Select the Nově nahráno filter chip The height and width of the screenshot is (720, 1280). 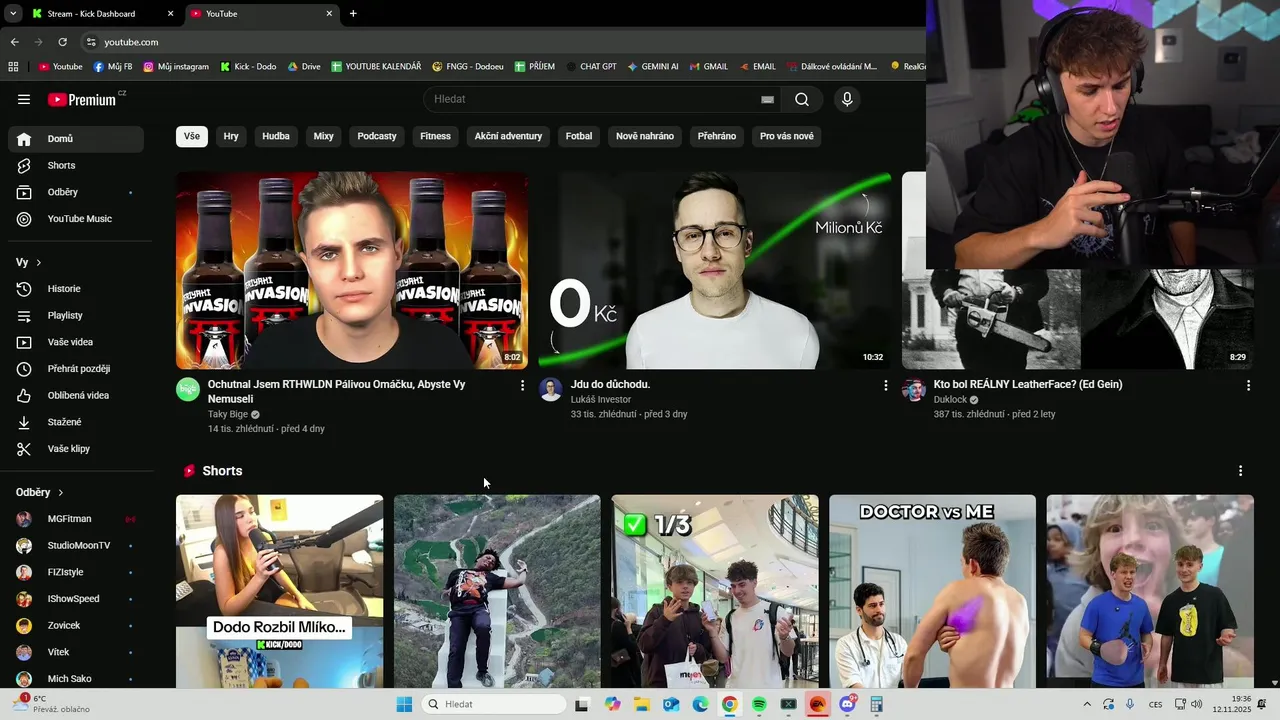(645, 136)
